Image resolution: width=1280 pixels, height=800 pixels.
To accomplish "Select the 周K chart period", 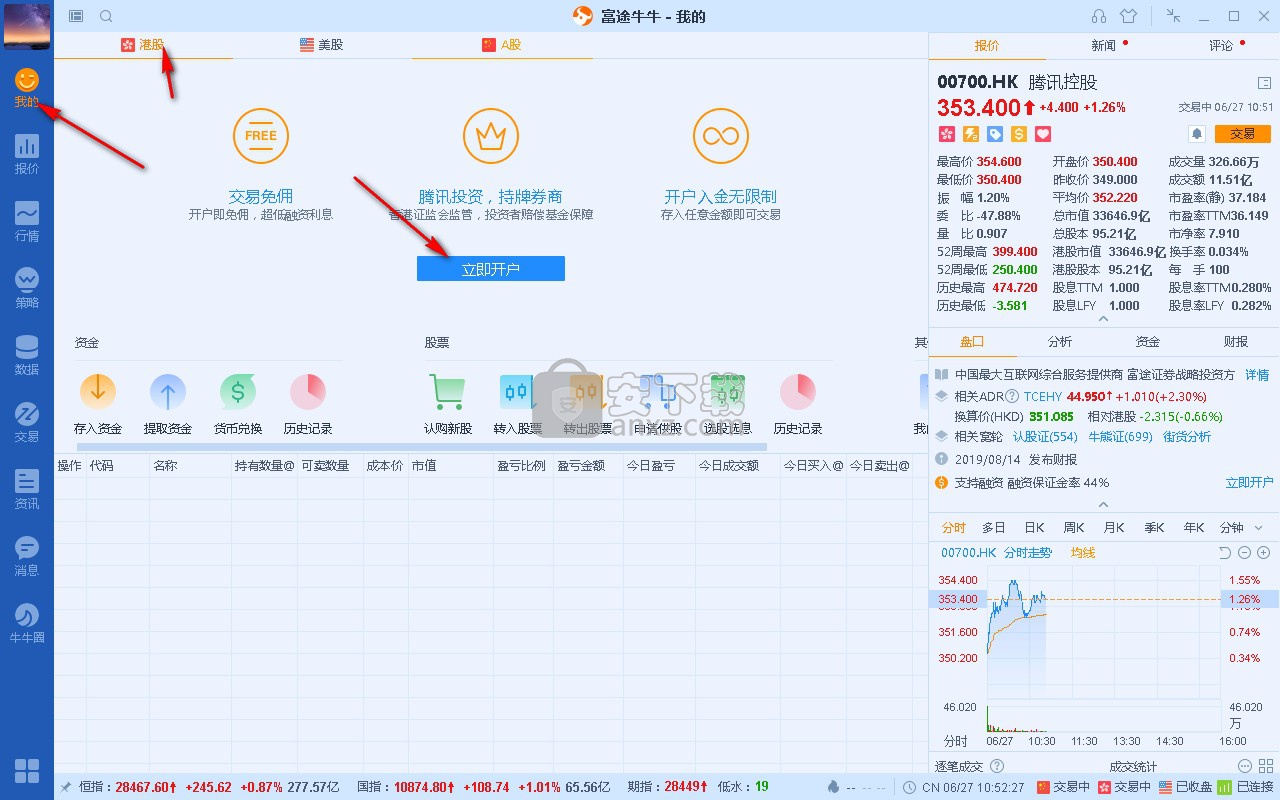I will click(x=1074, y=528).
